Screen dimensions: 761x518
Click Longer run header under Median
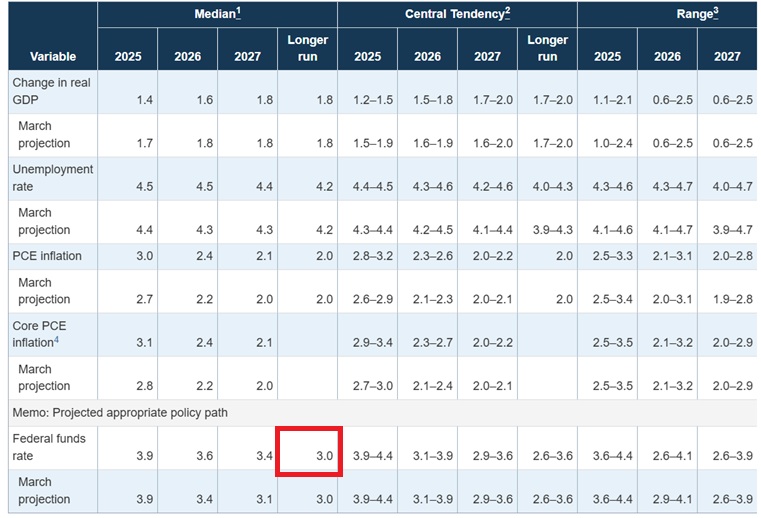(307, 48)
